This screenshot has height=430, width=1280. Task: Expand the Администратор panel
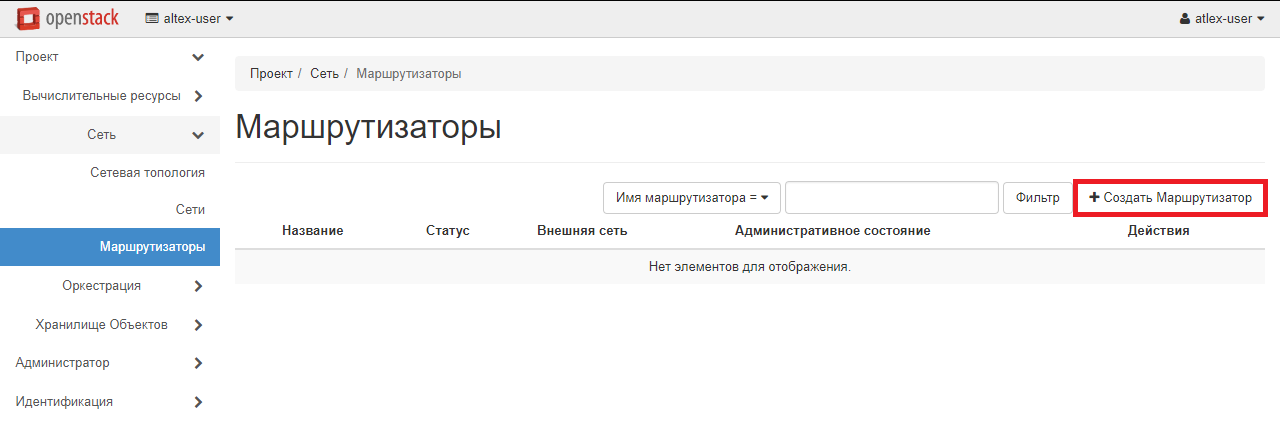click(110, 362)
